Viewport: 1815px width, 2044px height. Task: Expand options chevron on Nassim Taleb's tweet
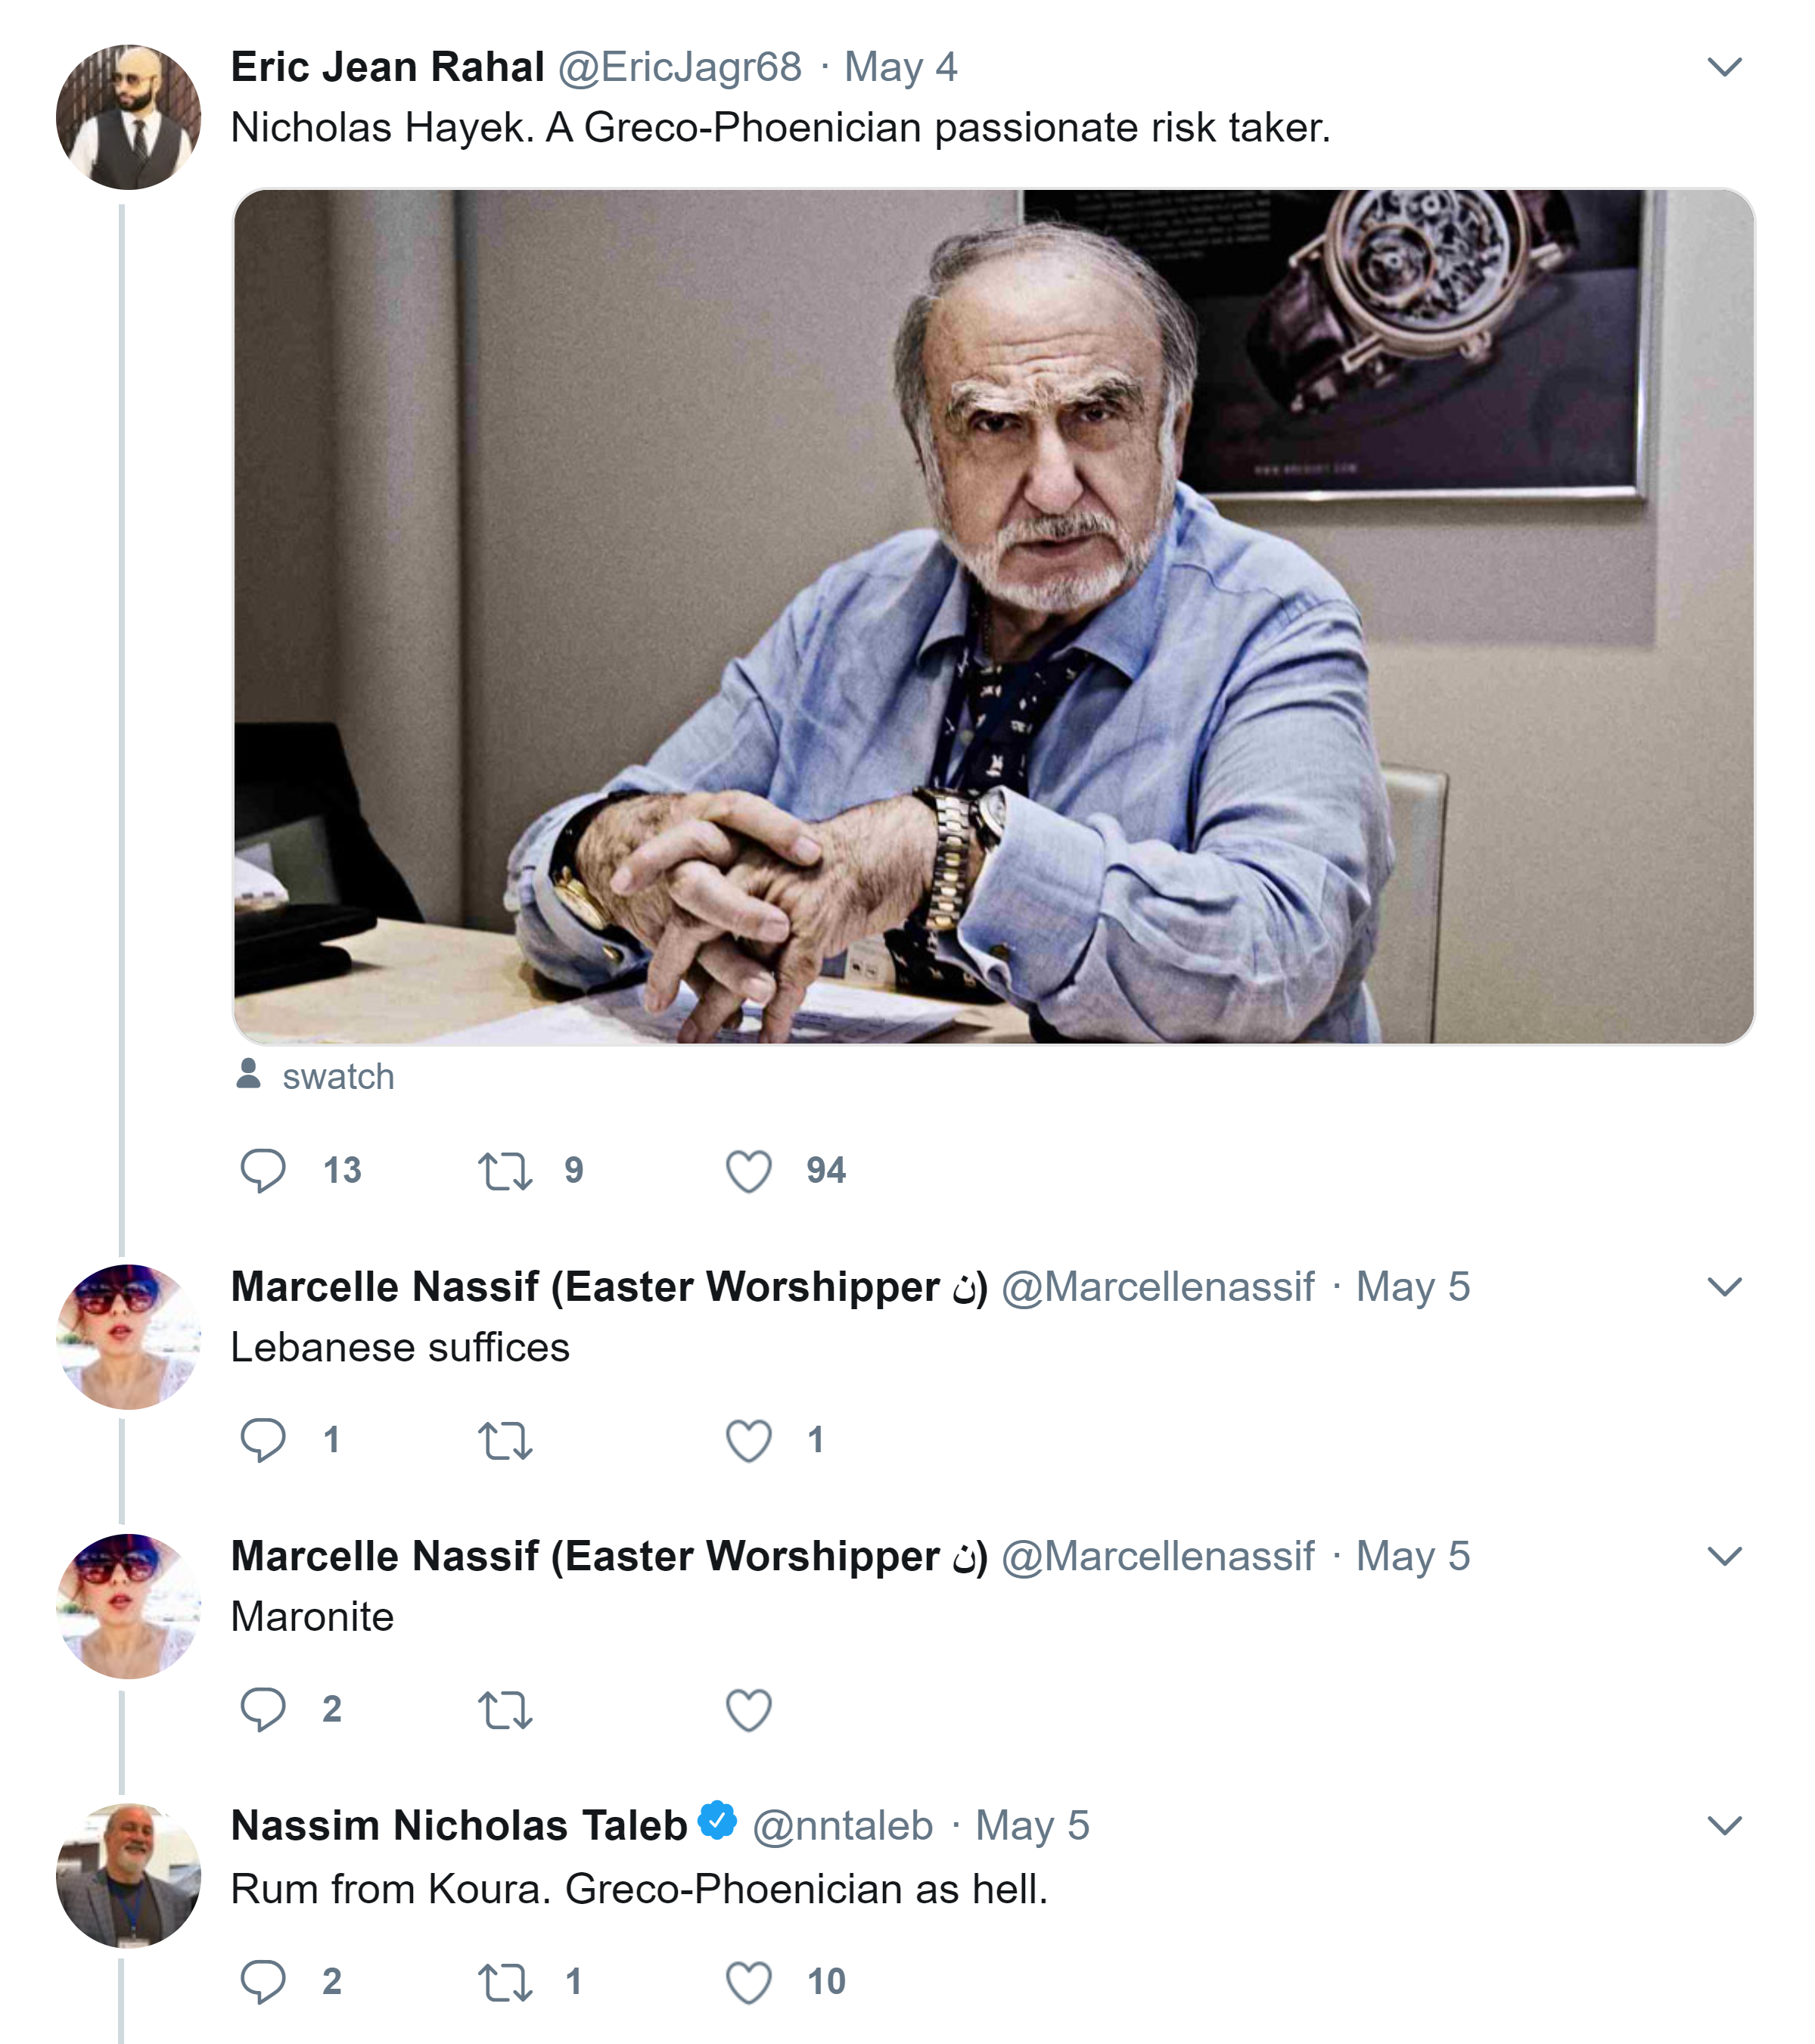tap(1724, 1826)
